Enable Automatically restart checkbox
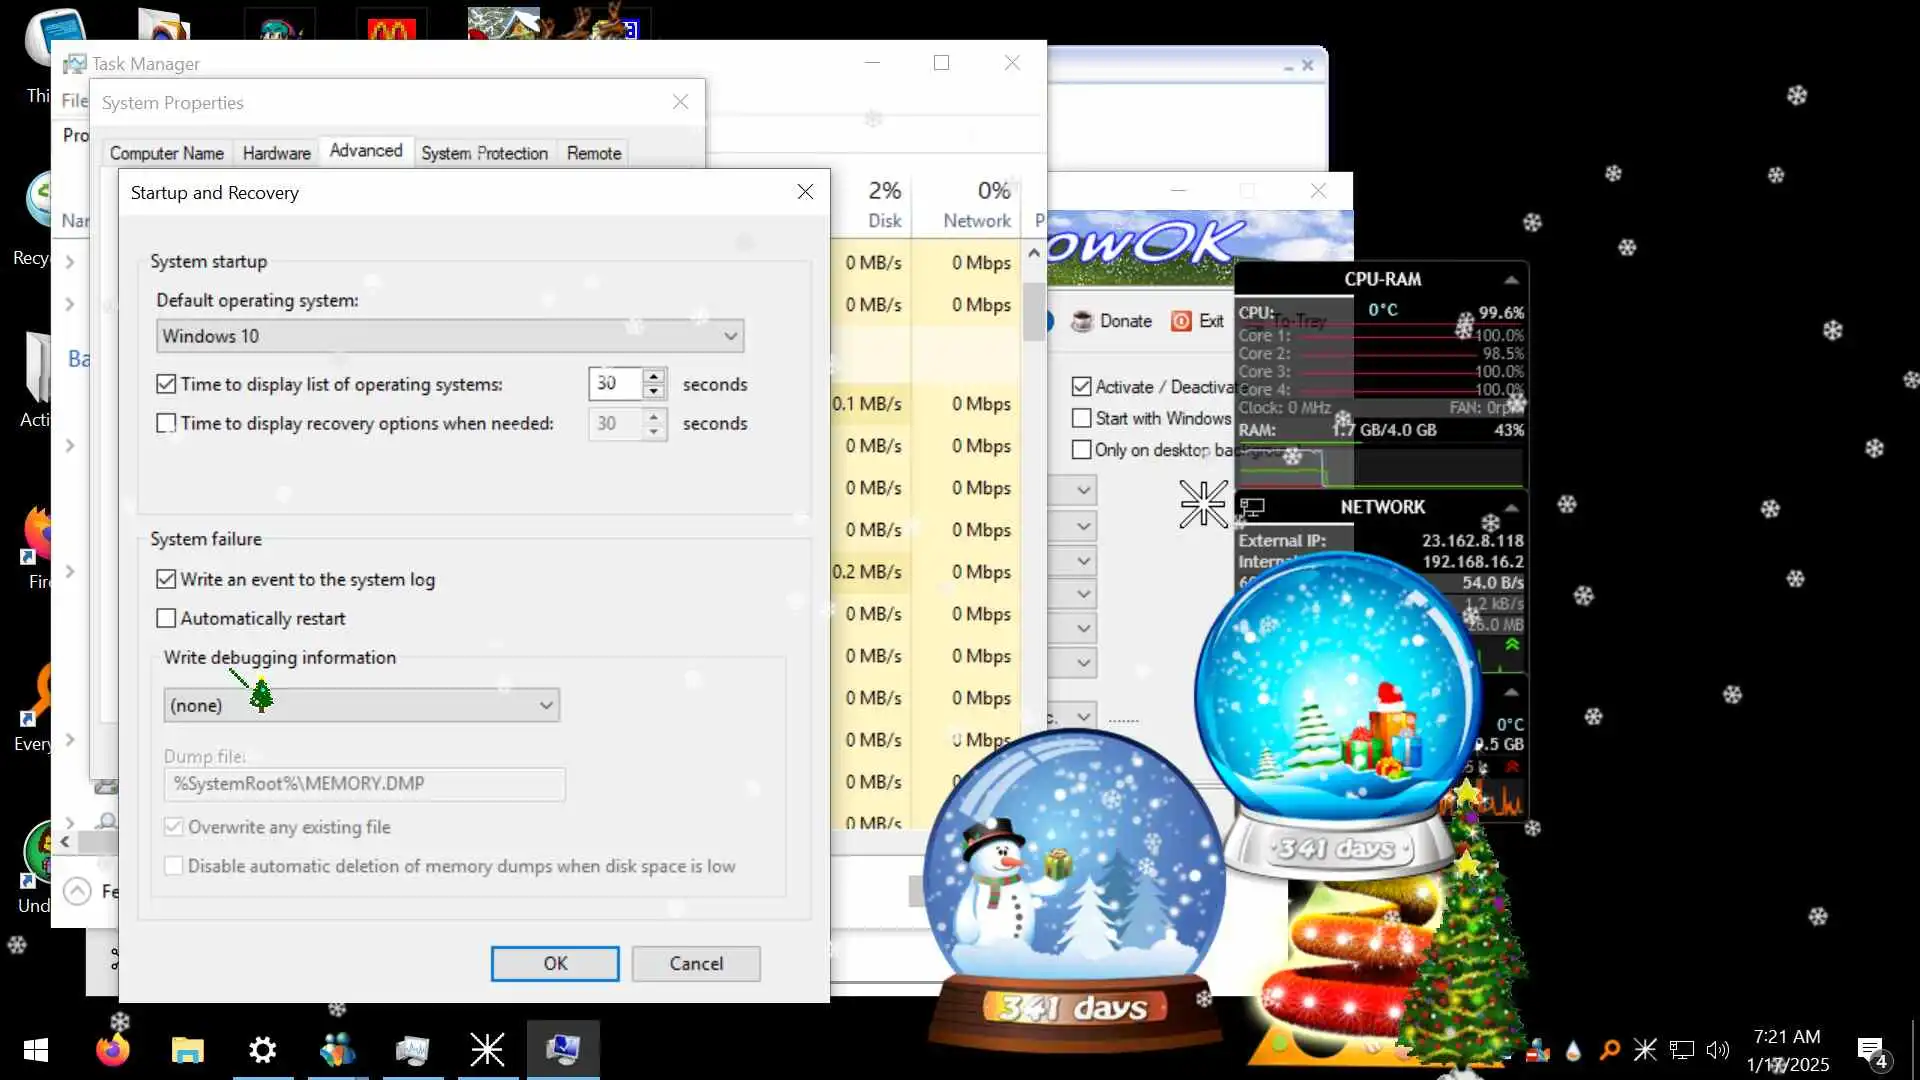This screenshot has height=1080, width=1920. click(166, 619)
